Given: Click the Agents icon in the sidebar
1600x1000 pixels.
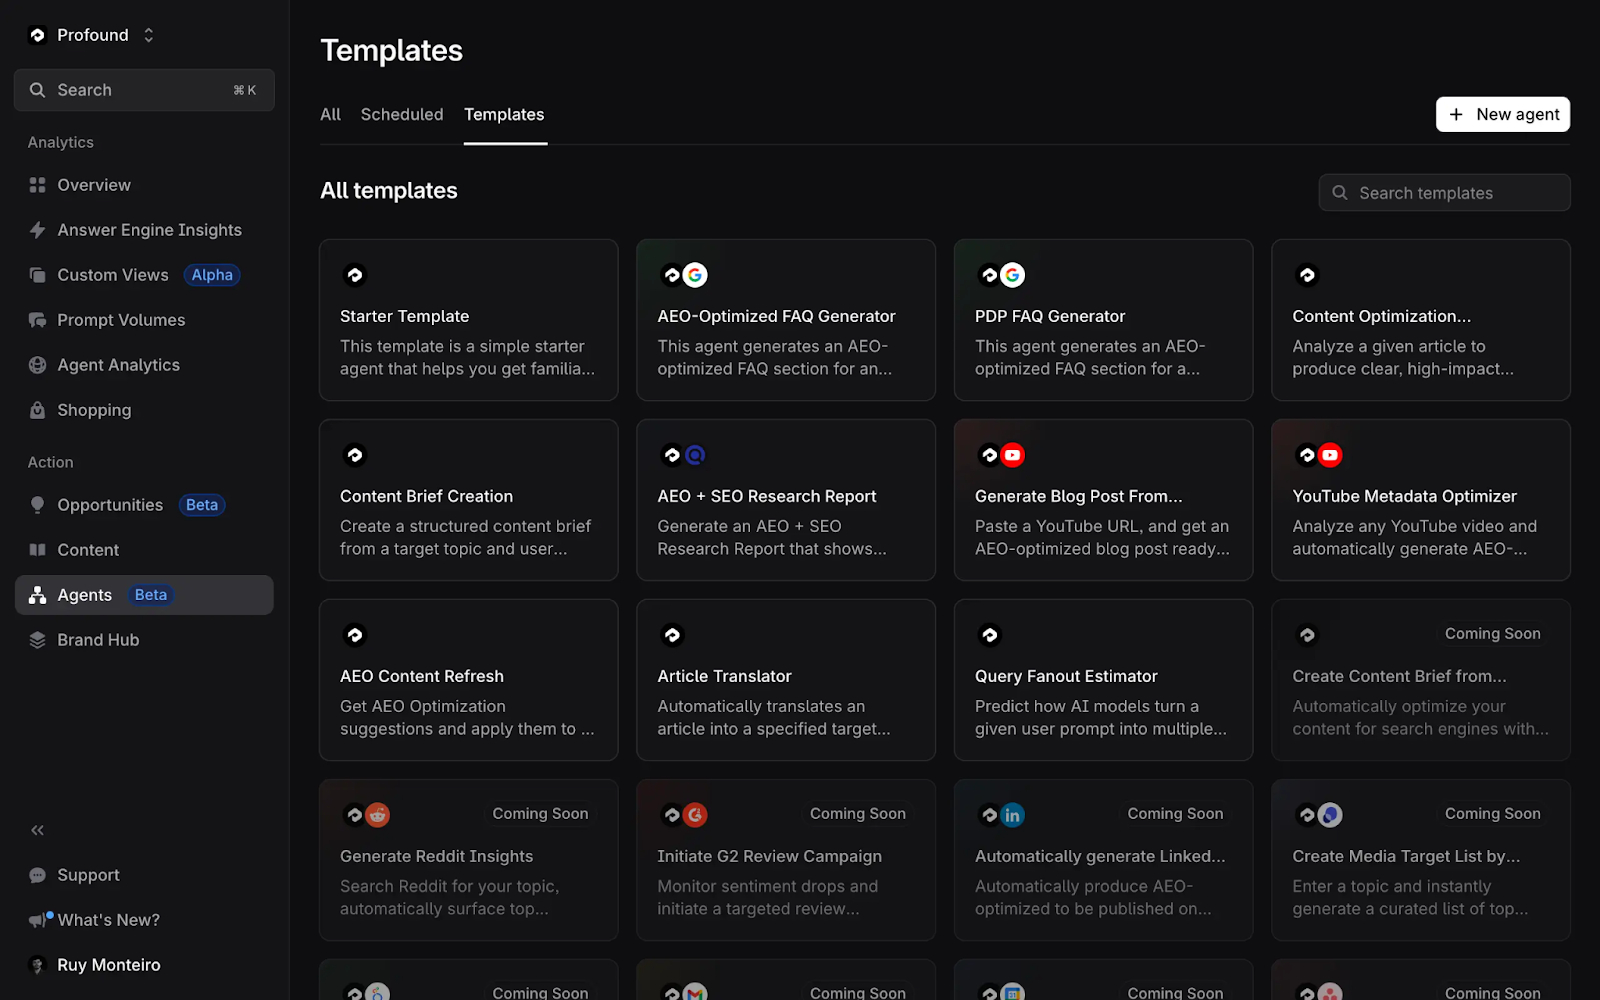Looking at the screenshot, I should coord(37,594).
